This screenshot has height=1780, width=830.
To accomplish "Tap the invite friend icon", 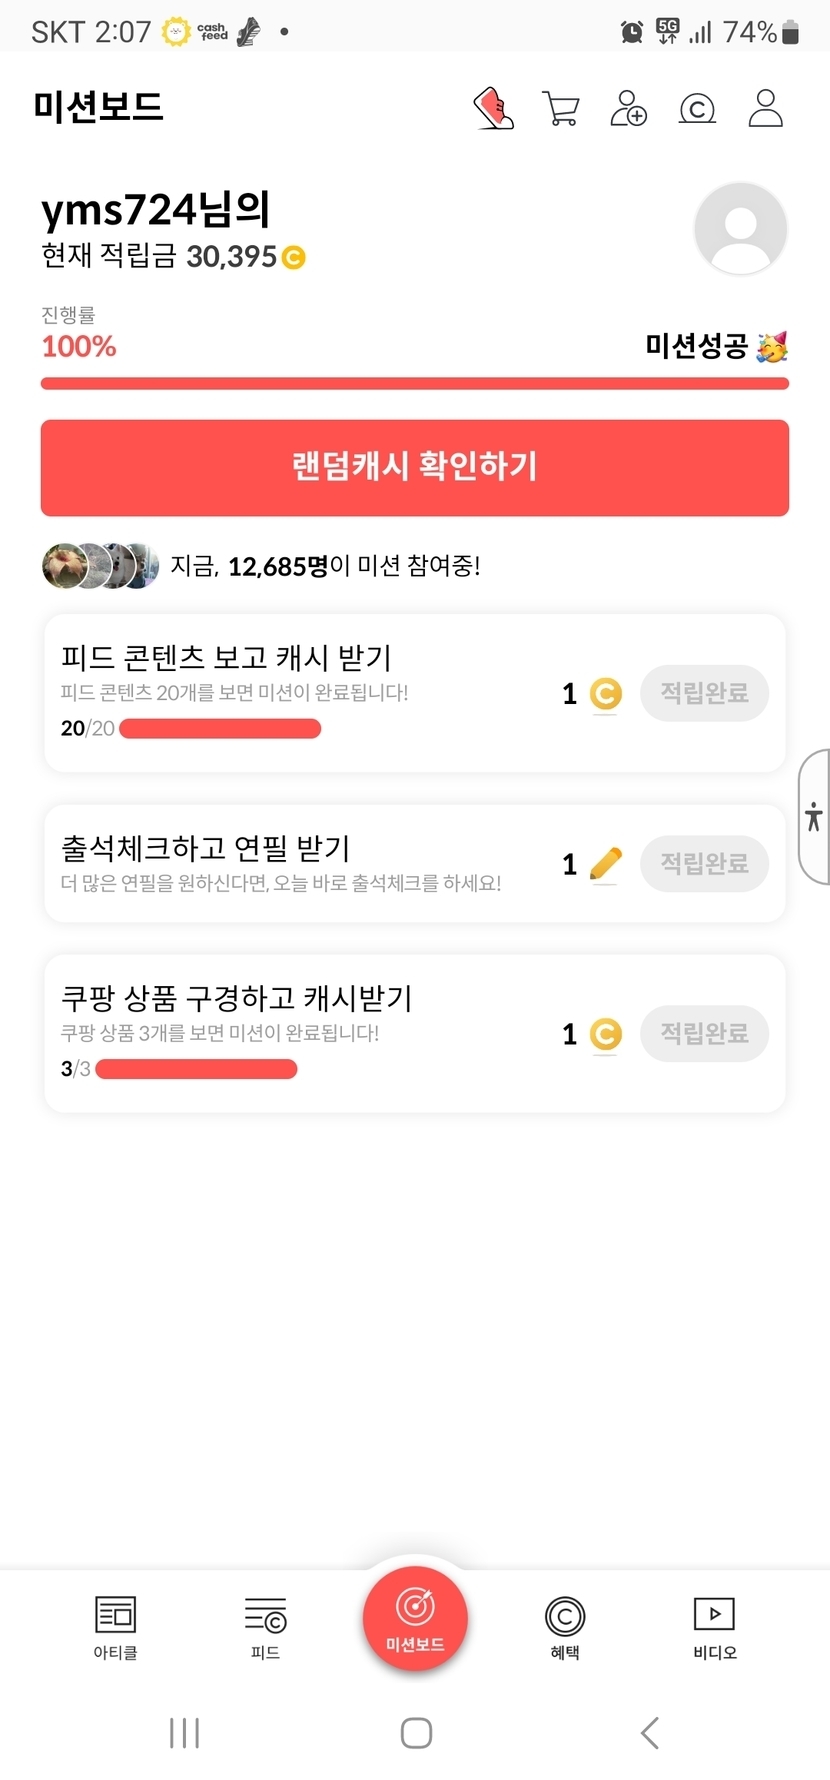I will [x=628, y=108].
